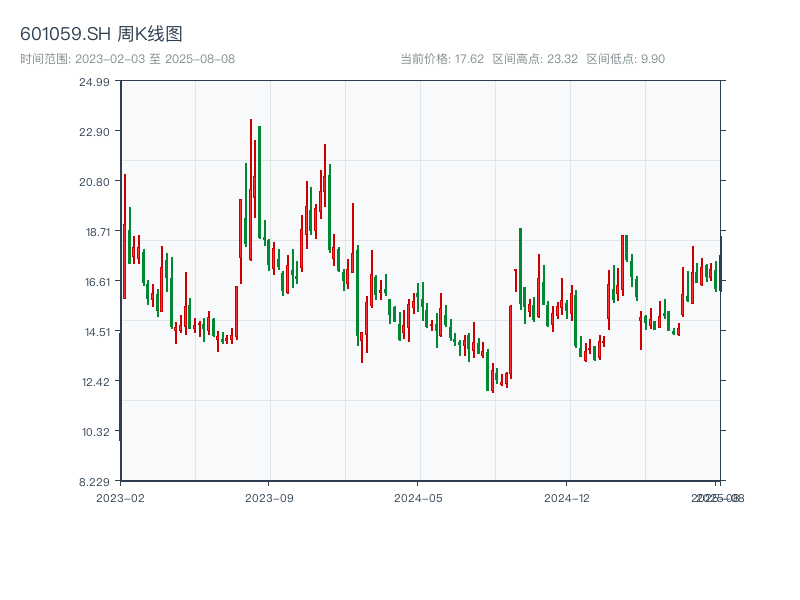Screen dimensions: 800x600
Task: Click the 2024-12 x-axis date label
Action: point(568,497)
